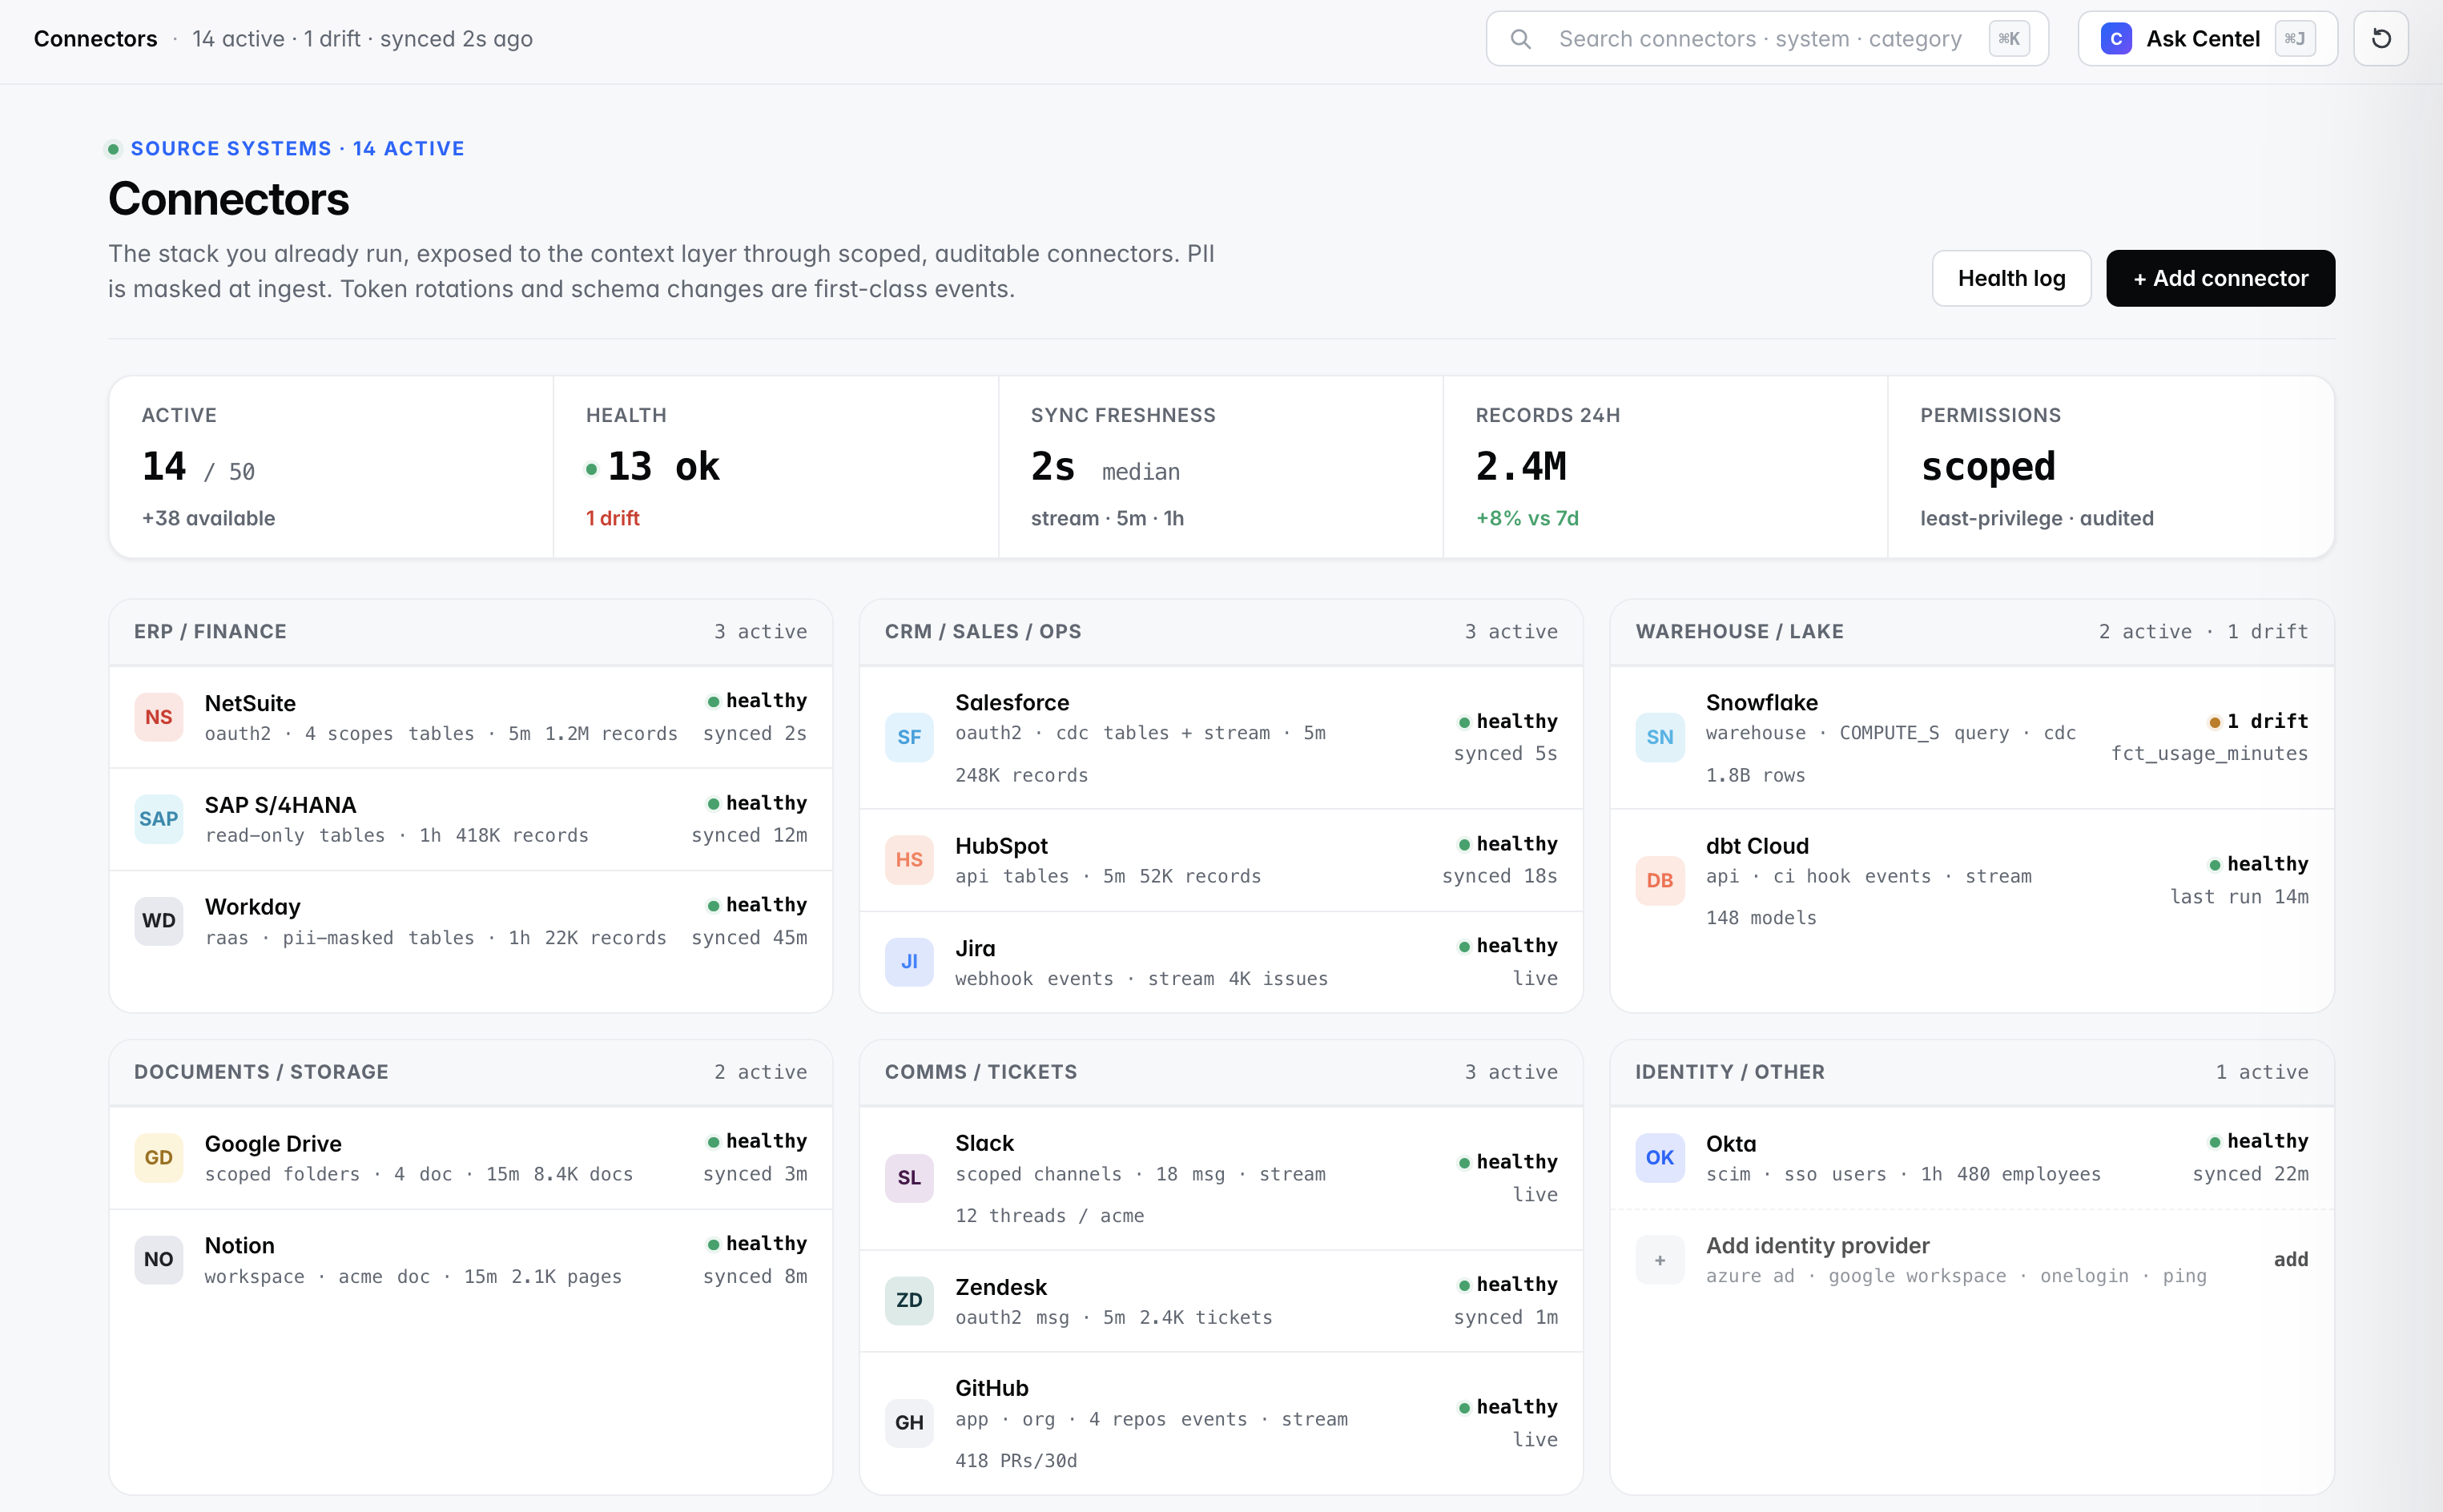Open the NetSuite connector name
The height and width of the screenshot is (1512, 2443).
pyautogui.click(x=250, y=703)
